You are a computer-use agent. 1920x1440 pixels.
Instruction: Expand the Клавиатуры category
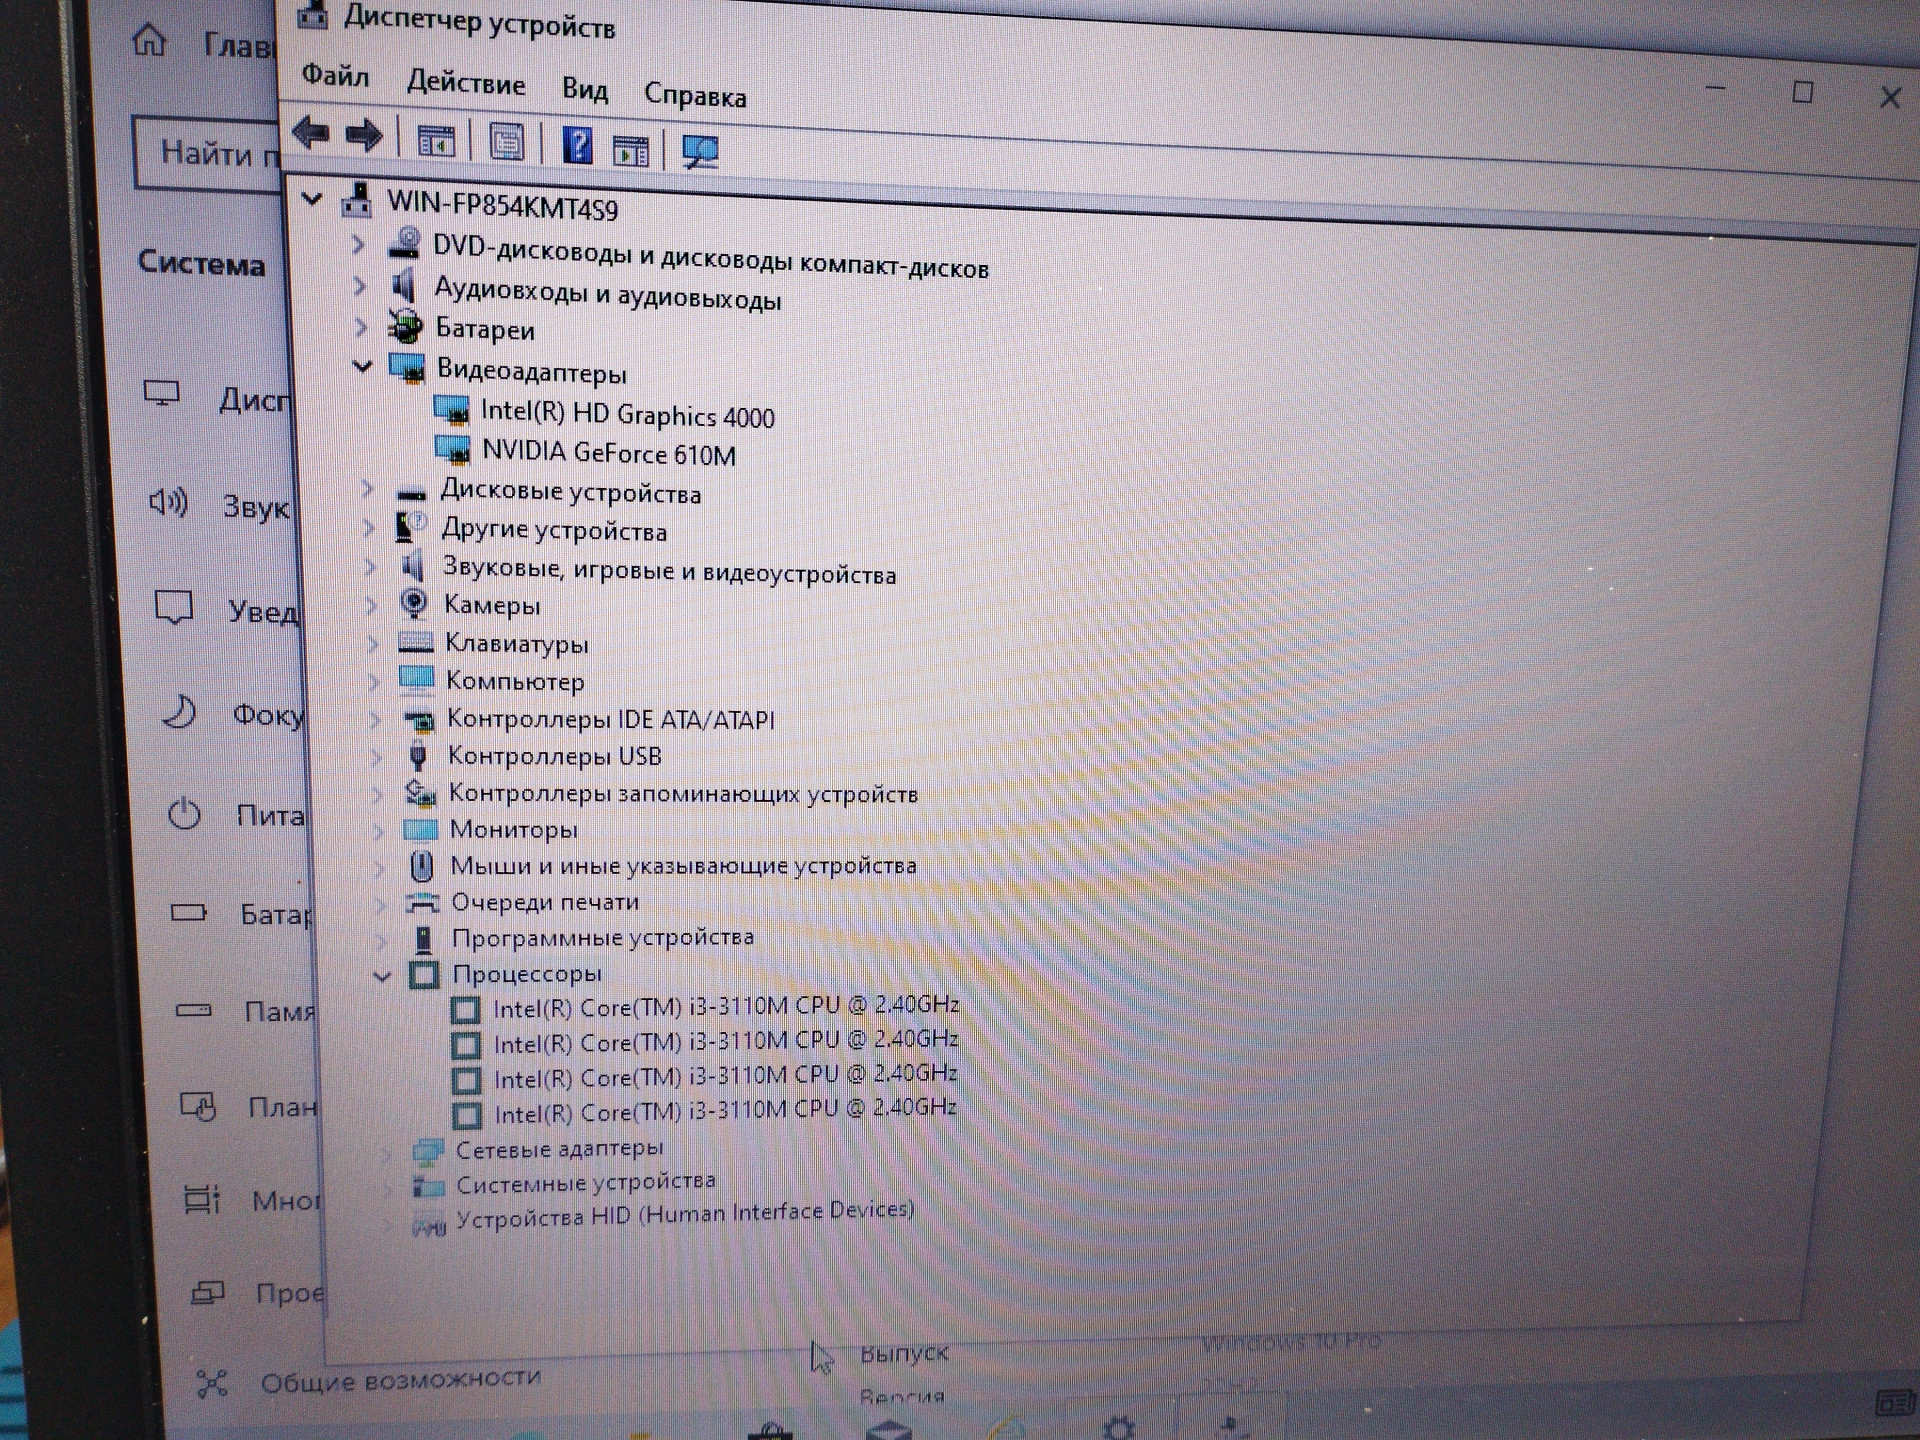coord(373,643)
